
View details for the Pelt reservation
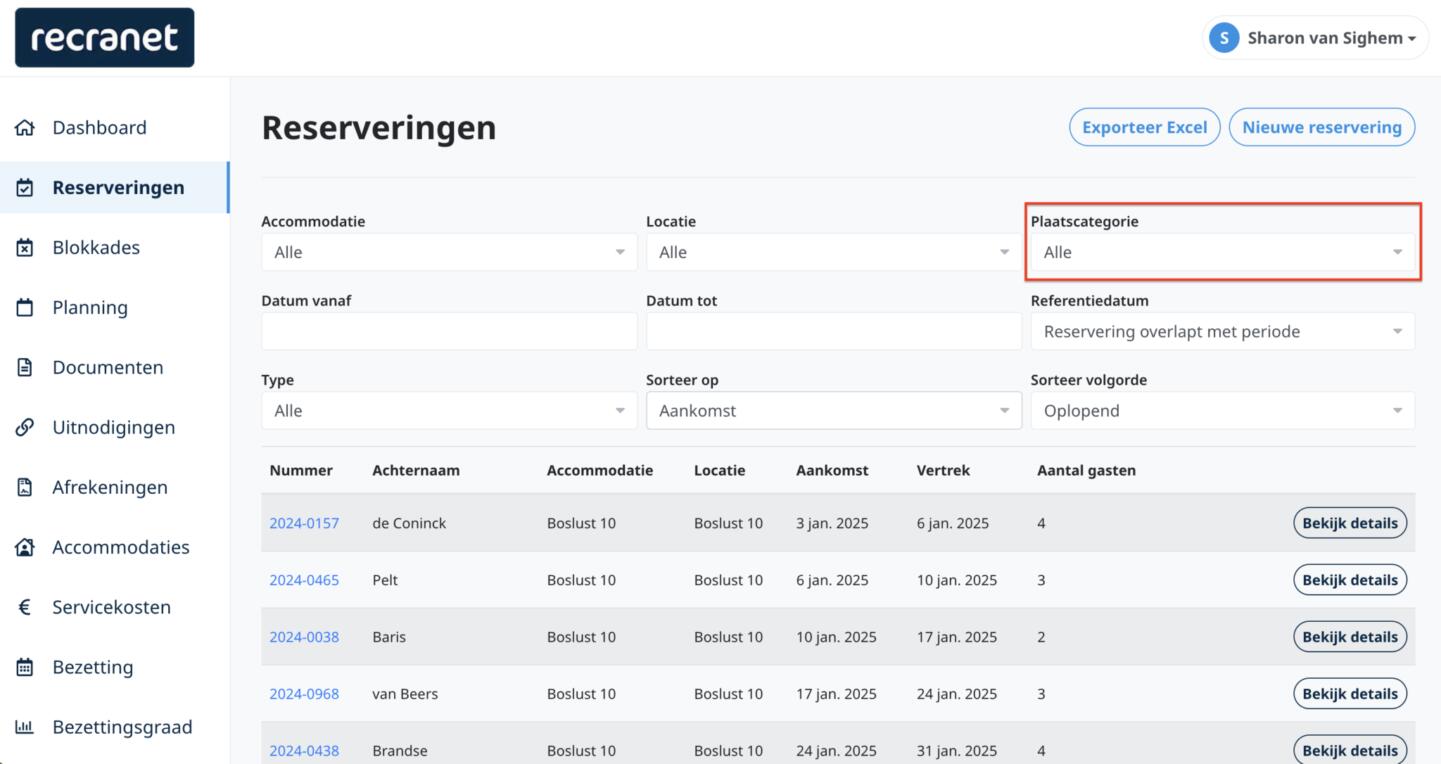[x=1349, y=580]
